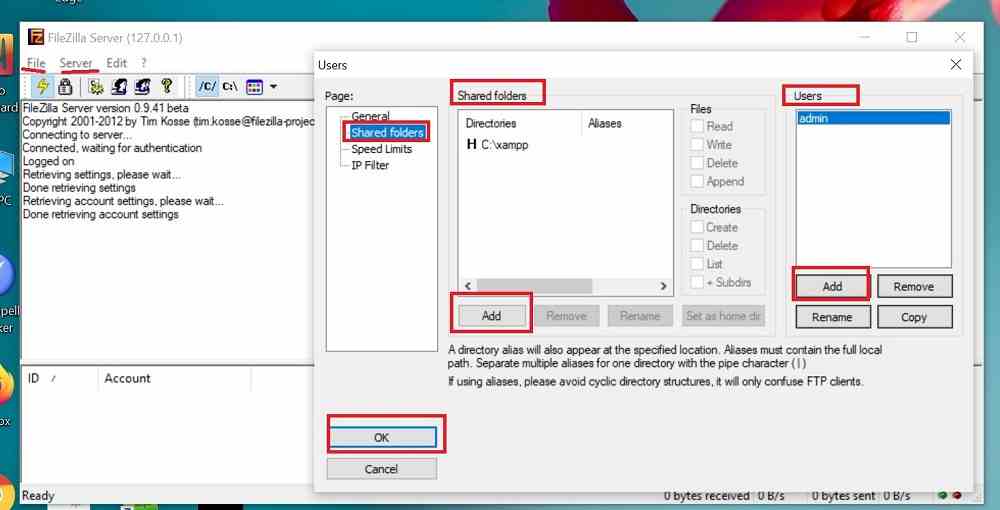Maximize the FileZilla Server window
This screenshot has height=510, width=1000.
click(x=912, y=37)
